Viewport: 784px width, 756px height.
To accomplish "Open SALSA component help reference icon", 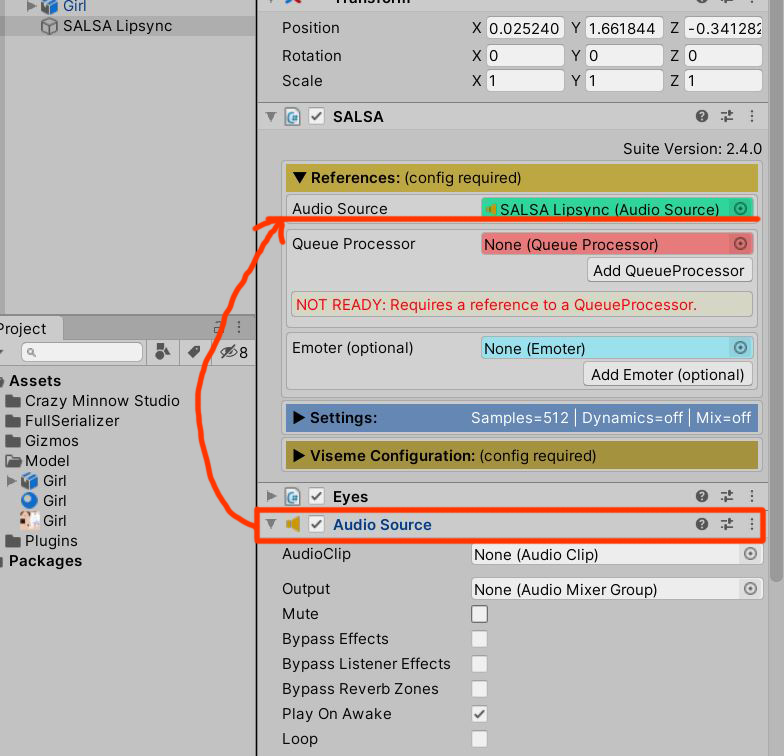I will 702,117.
